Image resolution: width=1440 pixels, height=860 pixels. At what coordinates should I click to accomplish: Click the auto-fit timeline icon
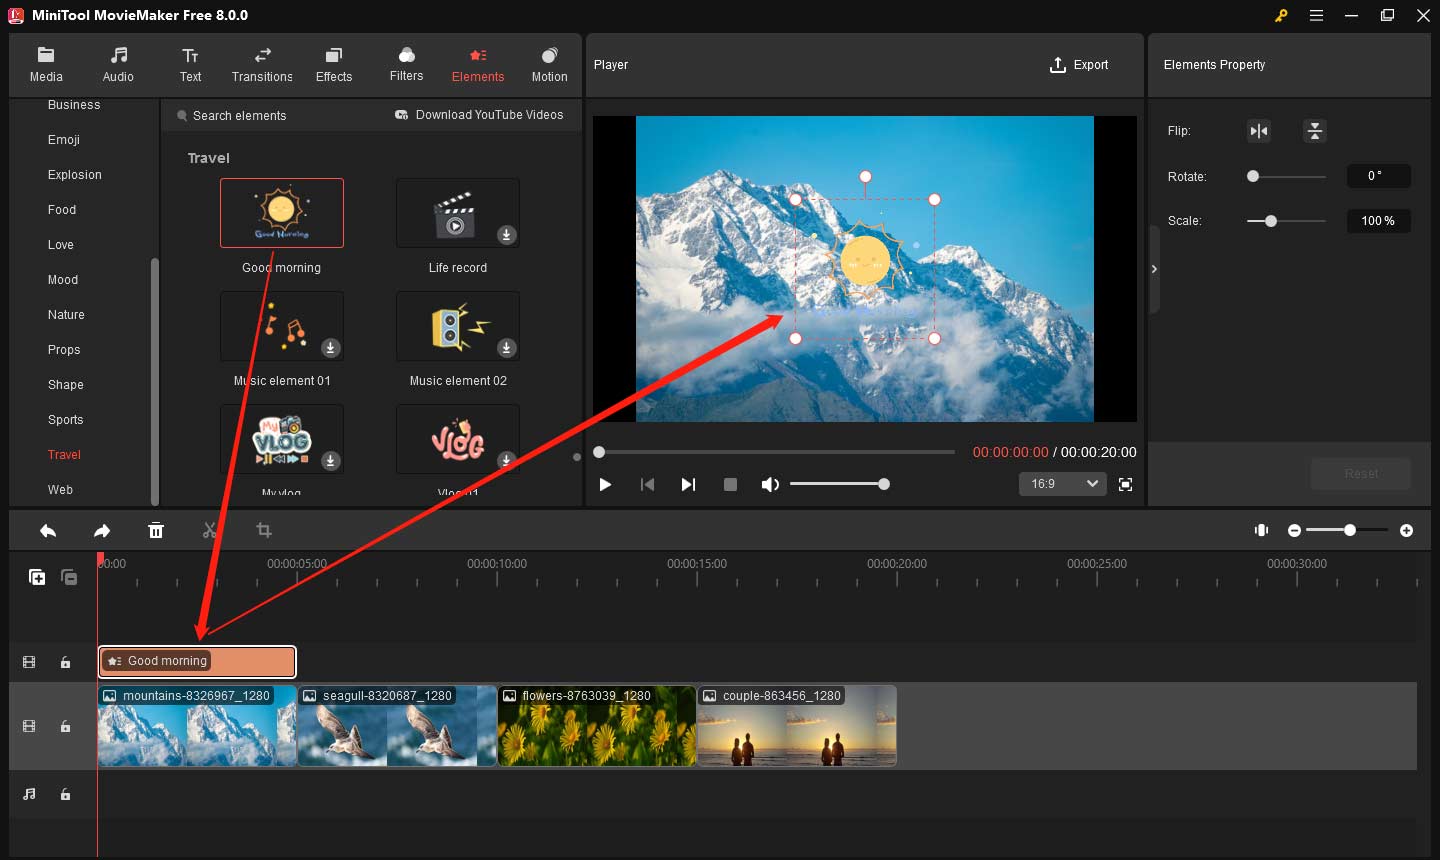(x=1262, y=530)
